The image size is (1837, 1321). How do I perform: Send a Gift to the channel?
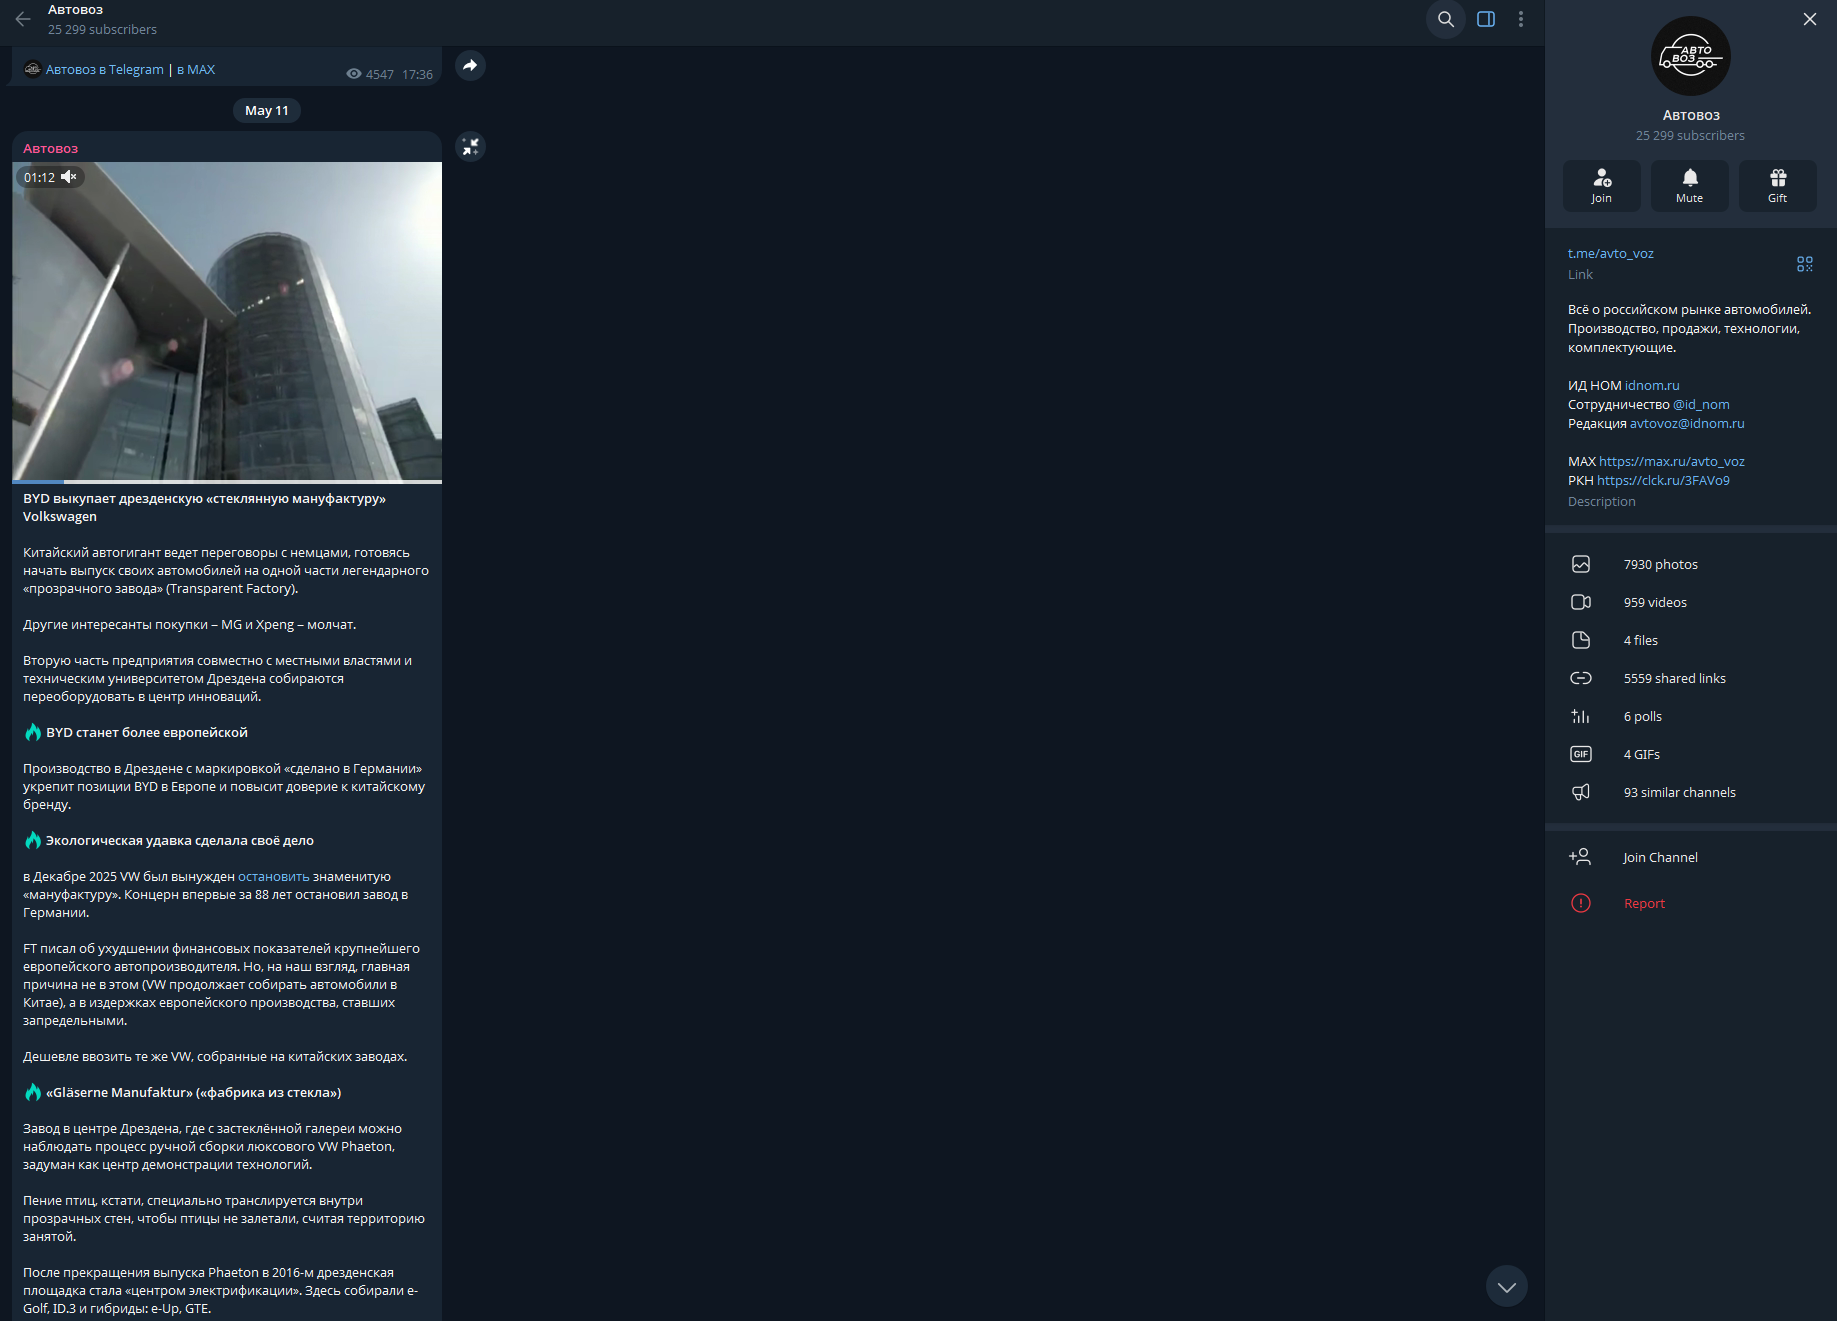point(1778,186)
